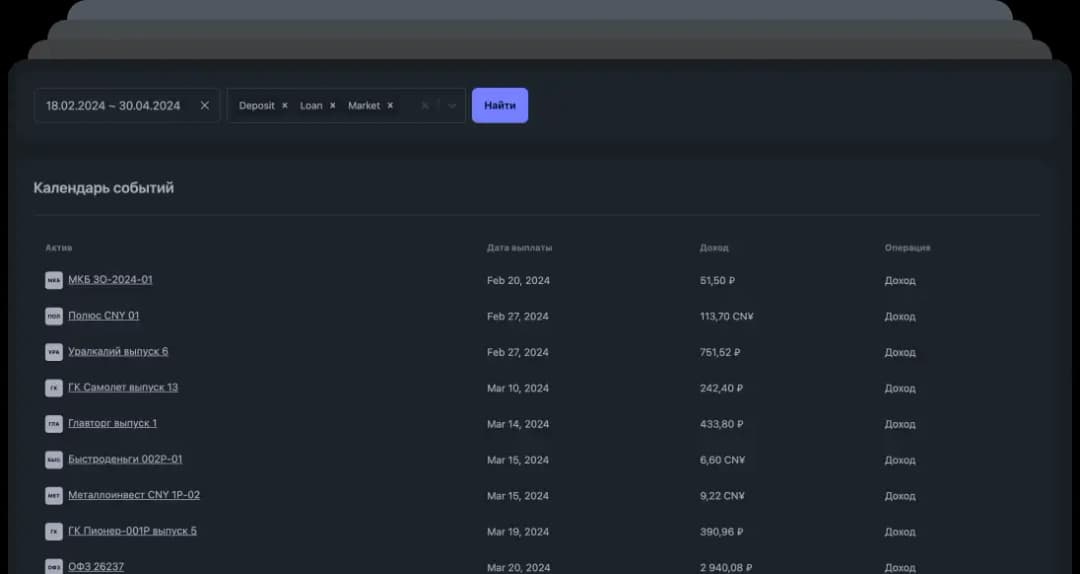Open asset link ОФЗ 26237
This screenshot has height=574, width=1080.
(x=96, y=566)
